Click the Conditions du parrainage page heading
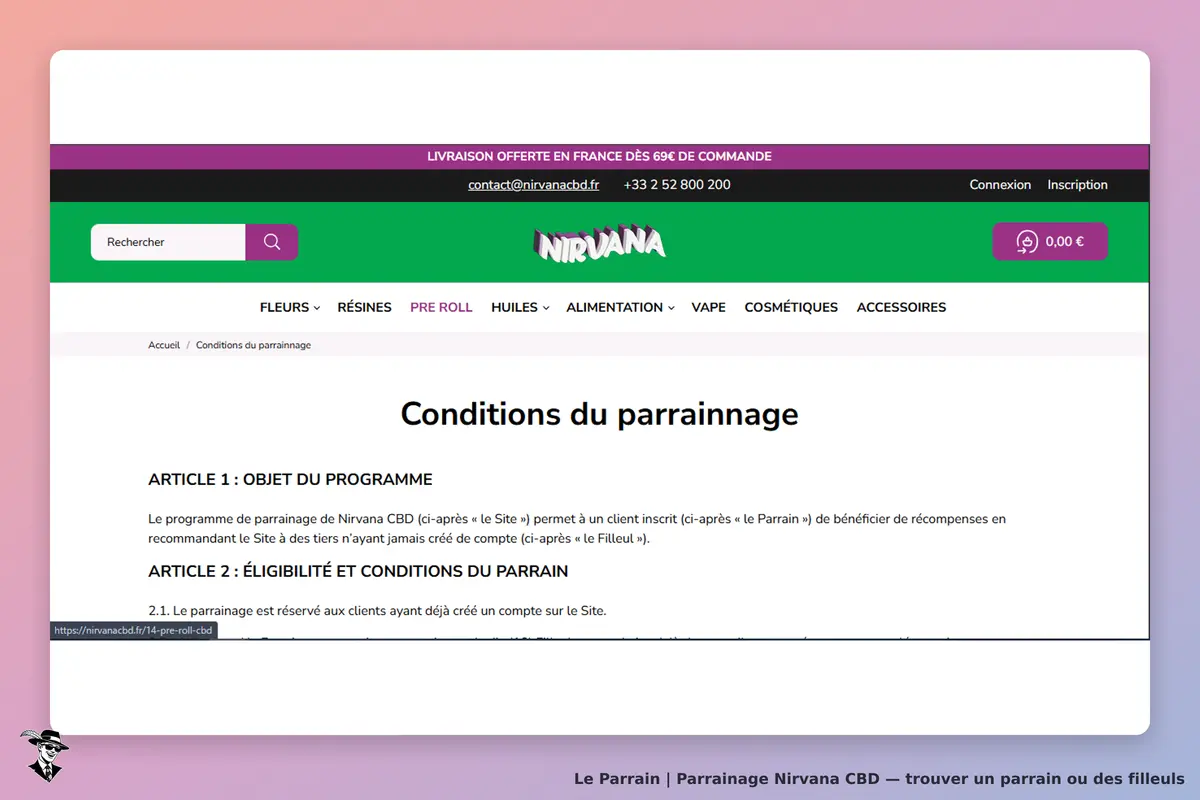 coord(600,414)
